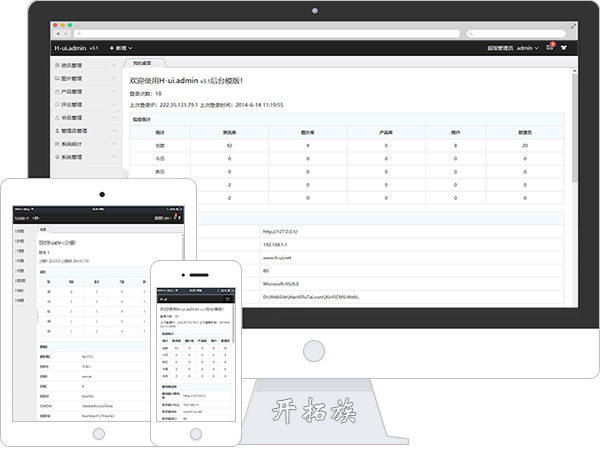Click the browser search field
600x450 pixels.
[516, 34]
